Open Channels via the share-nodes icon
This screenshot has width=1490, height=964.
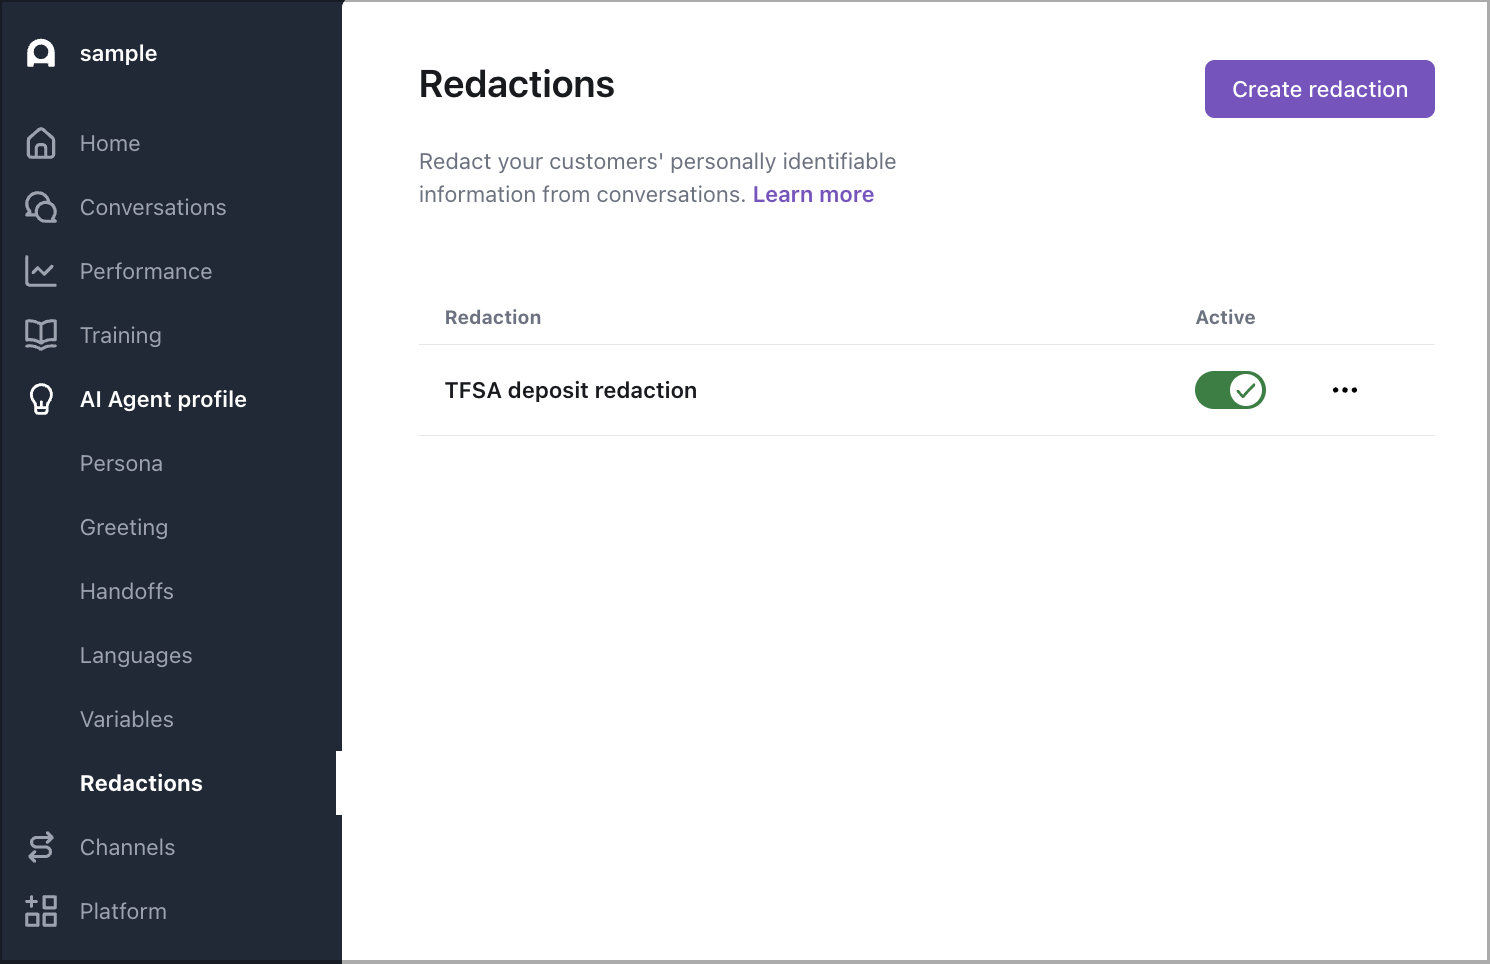(40, 847)
